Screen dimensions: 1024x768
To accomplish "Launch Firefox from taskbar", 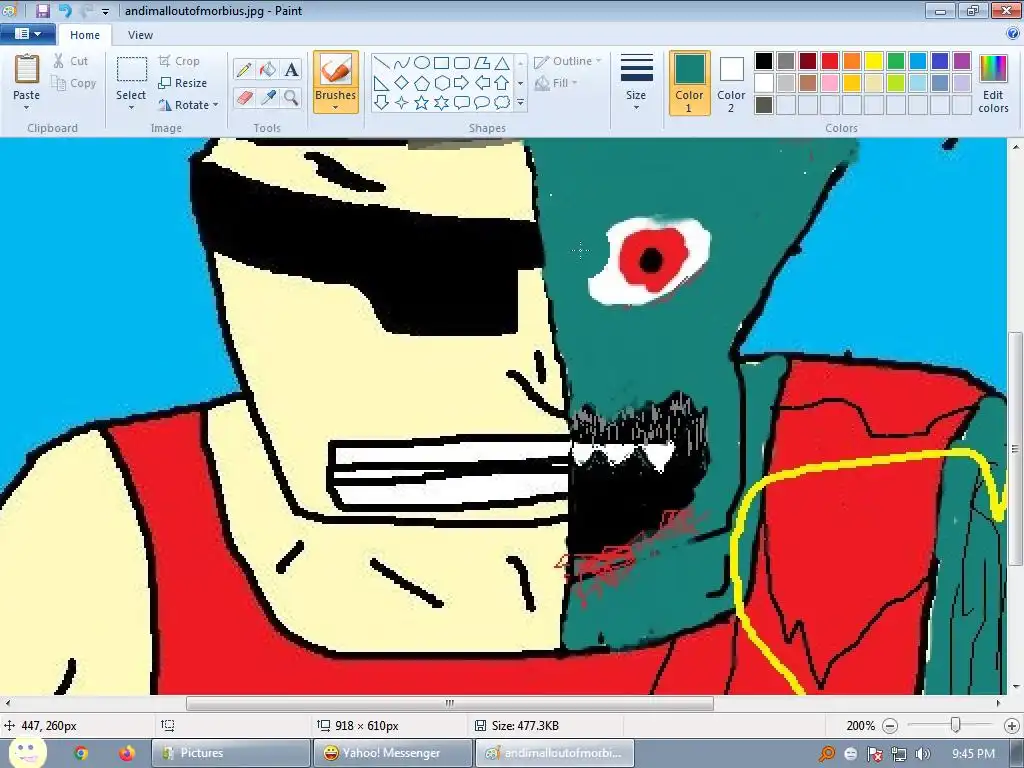I will (x=127, y=753).
